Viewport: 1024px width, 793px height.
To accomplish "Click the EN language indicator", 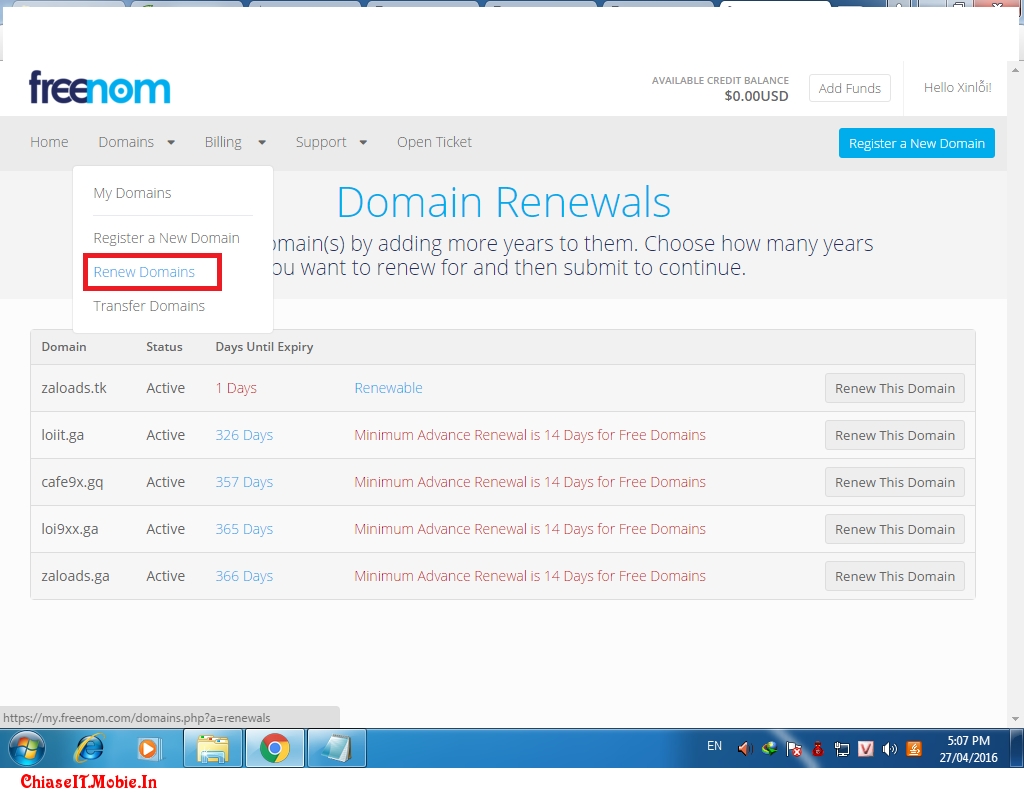I will click(714, 746).
